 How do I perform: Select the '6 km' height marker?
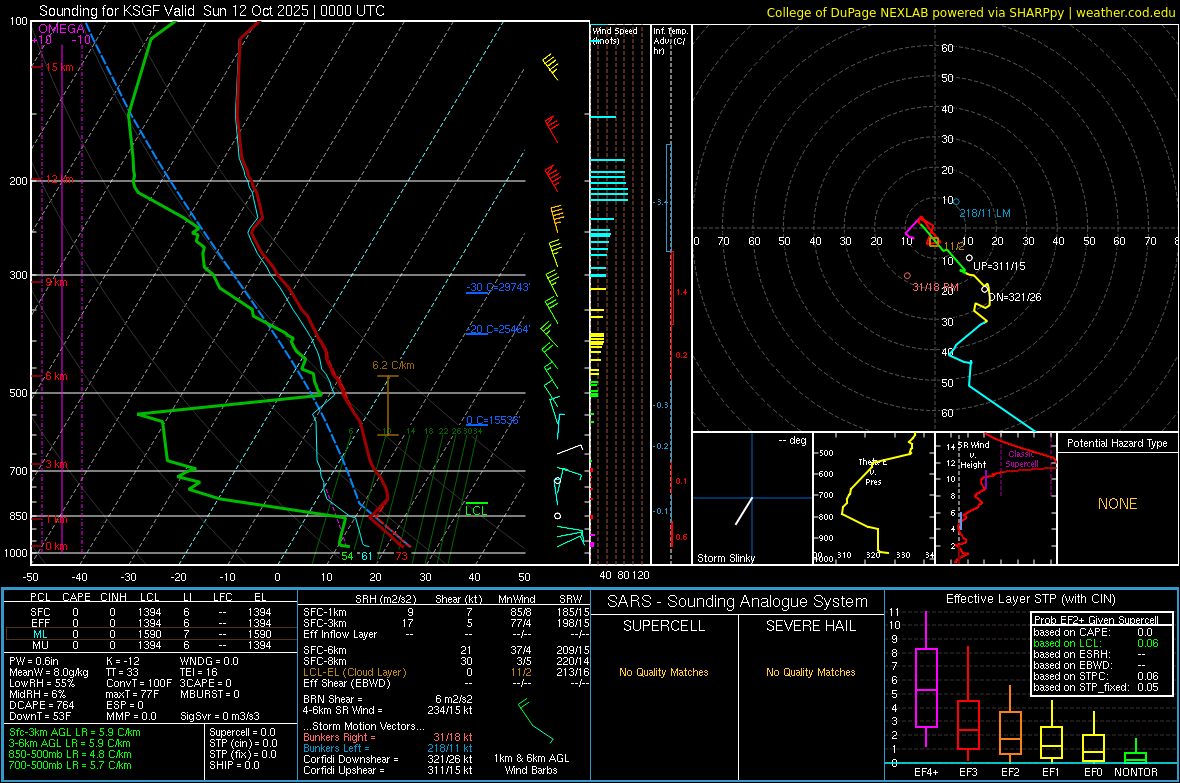[56, 376]
